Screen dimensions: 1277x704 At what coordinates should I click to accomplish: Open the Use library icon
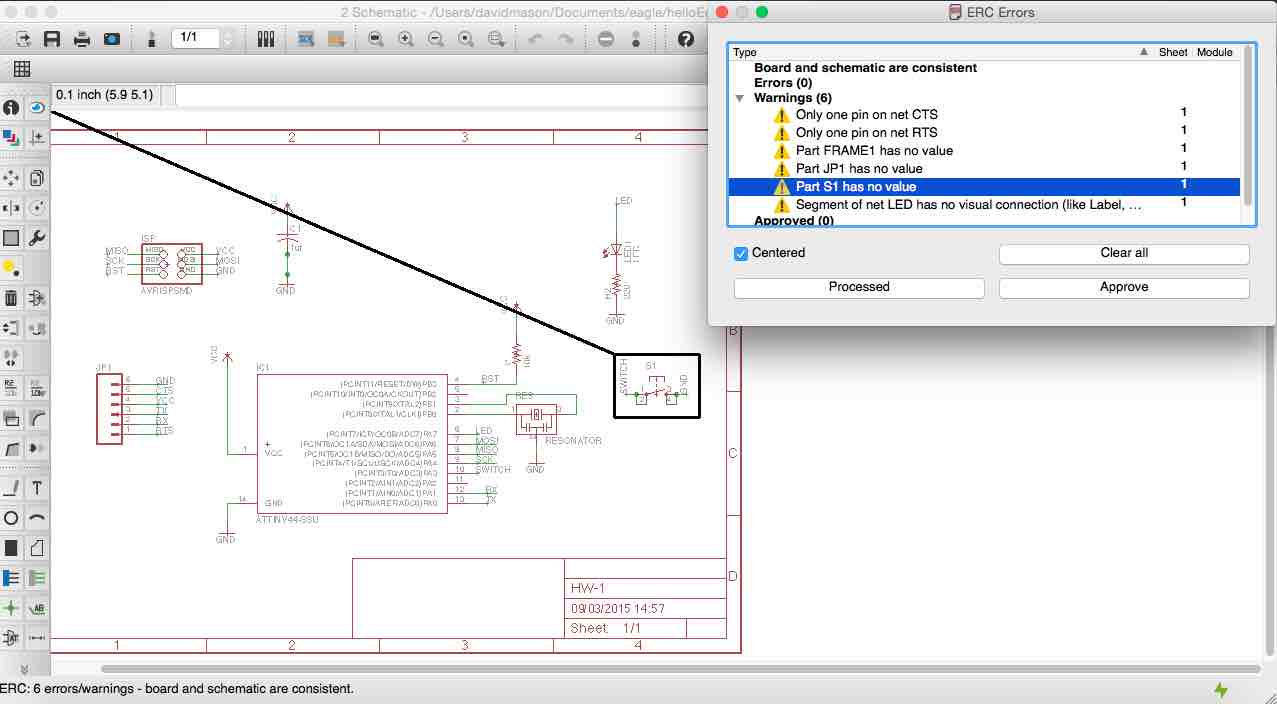[x=266, y=39]
